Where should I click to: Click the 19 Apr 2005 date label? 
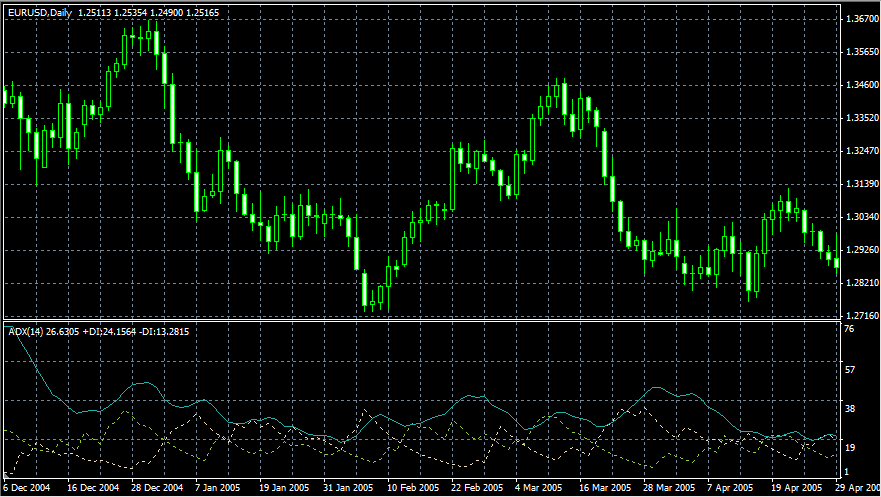[797, 487]
